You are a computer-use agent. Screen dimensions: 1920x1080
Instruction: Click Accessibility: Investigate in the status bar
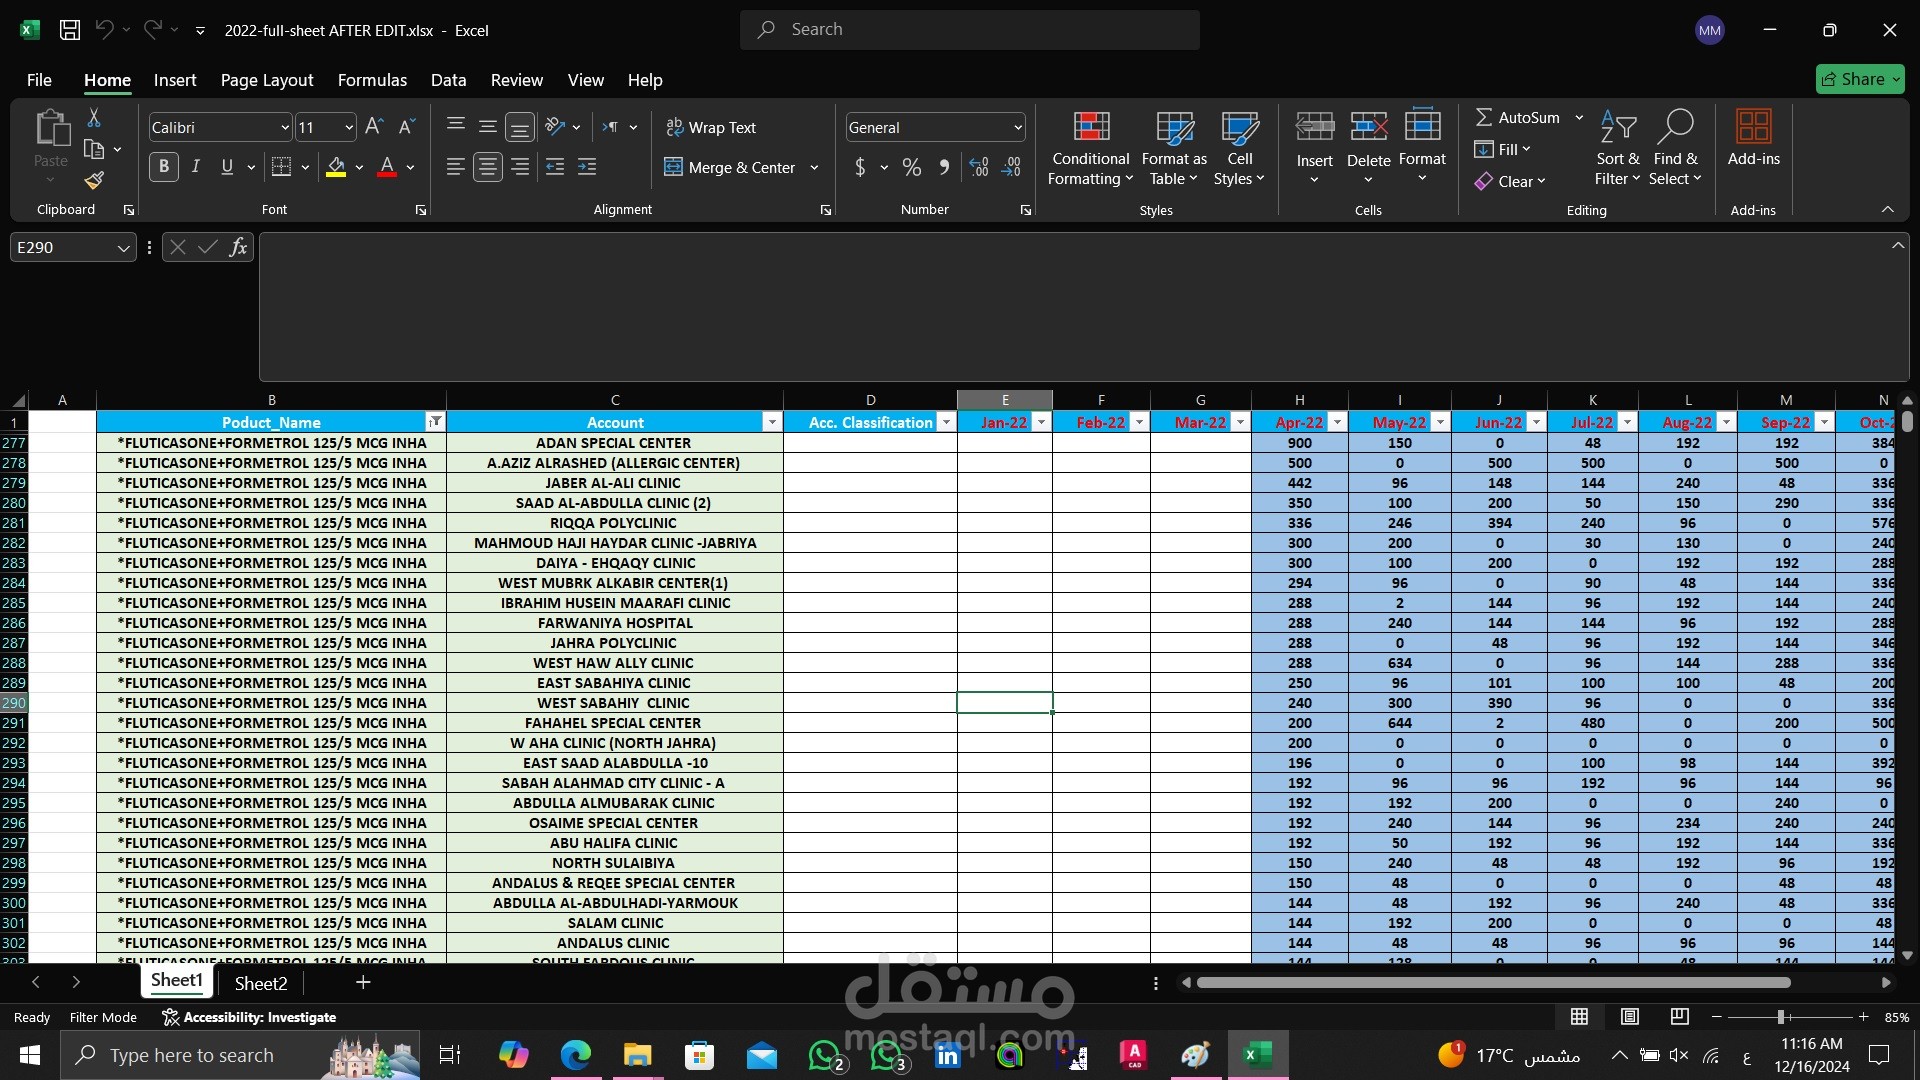(250, 1017)
